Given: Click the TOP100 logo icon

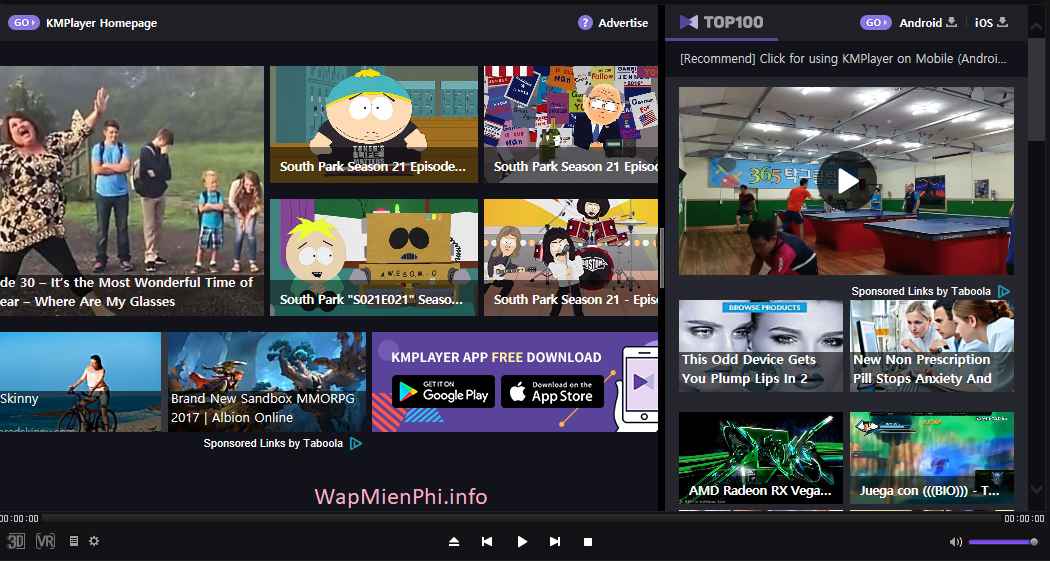Looking at the screenshot, I should click(688, 22).
